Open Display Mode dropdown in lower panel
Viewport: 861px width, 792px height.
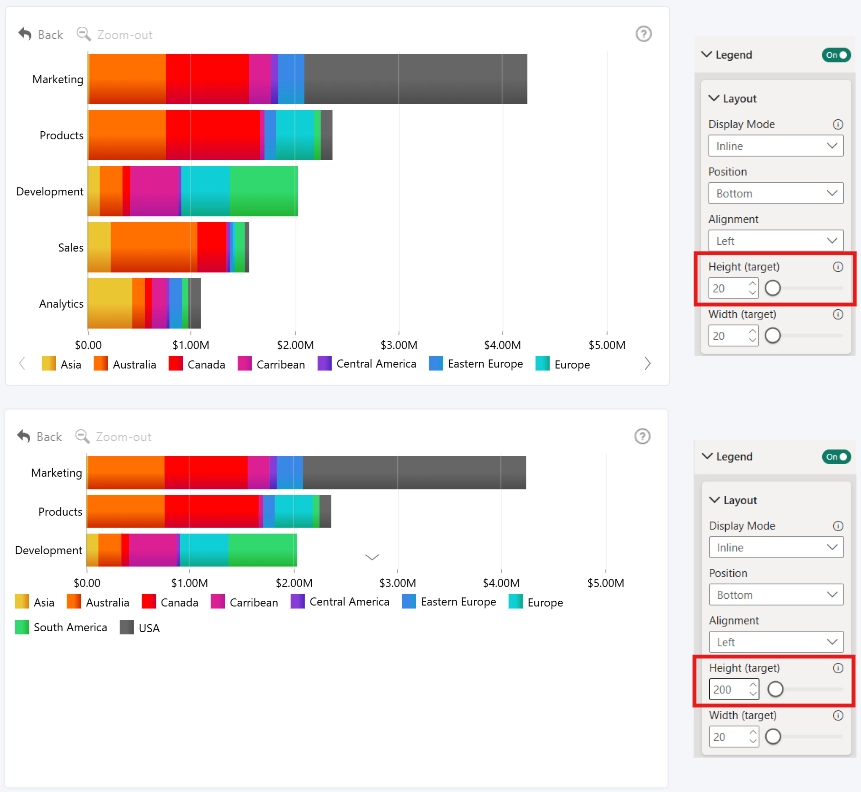click(776, 548)
